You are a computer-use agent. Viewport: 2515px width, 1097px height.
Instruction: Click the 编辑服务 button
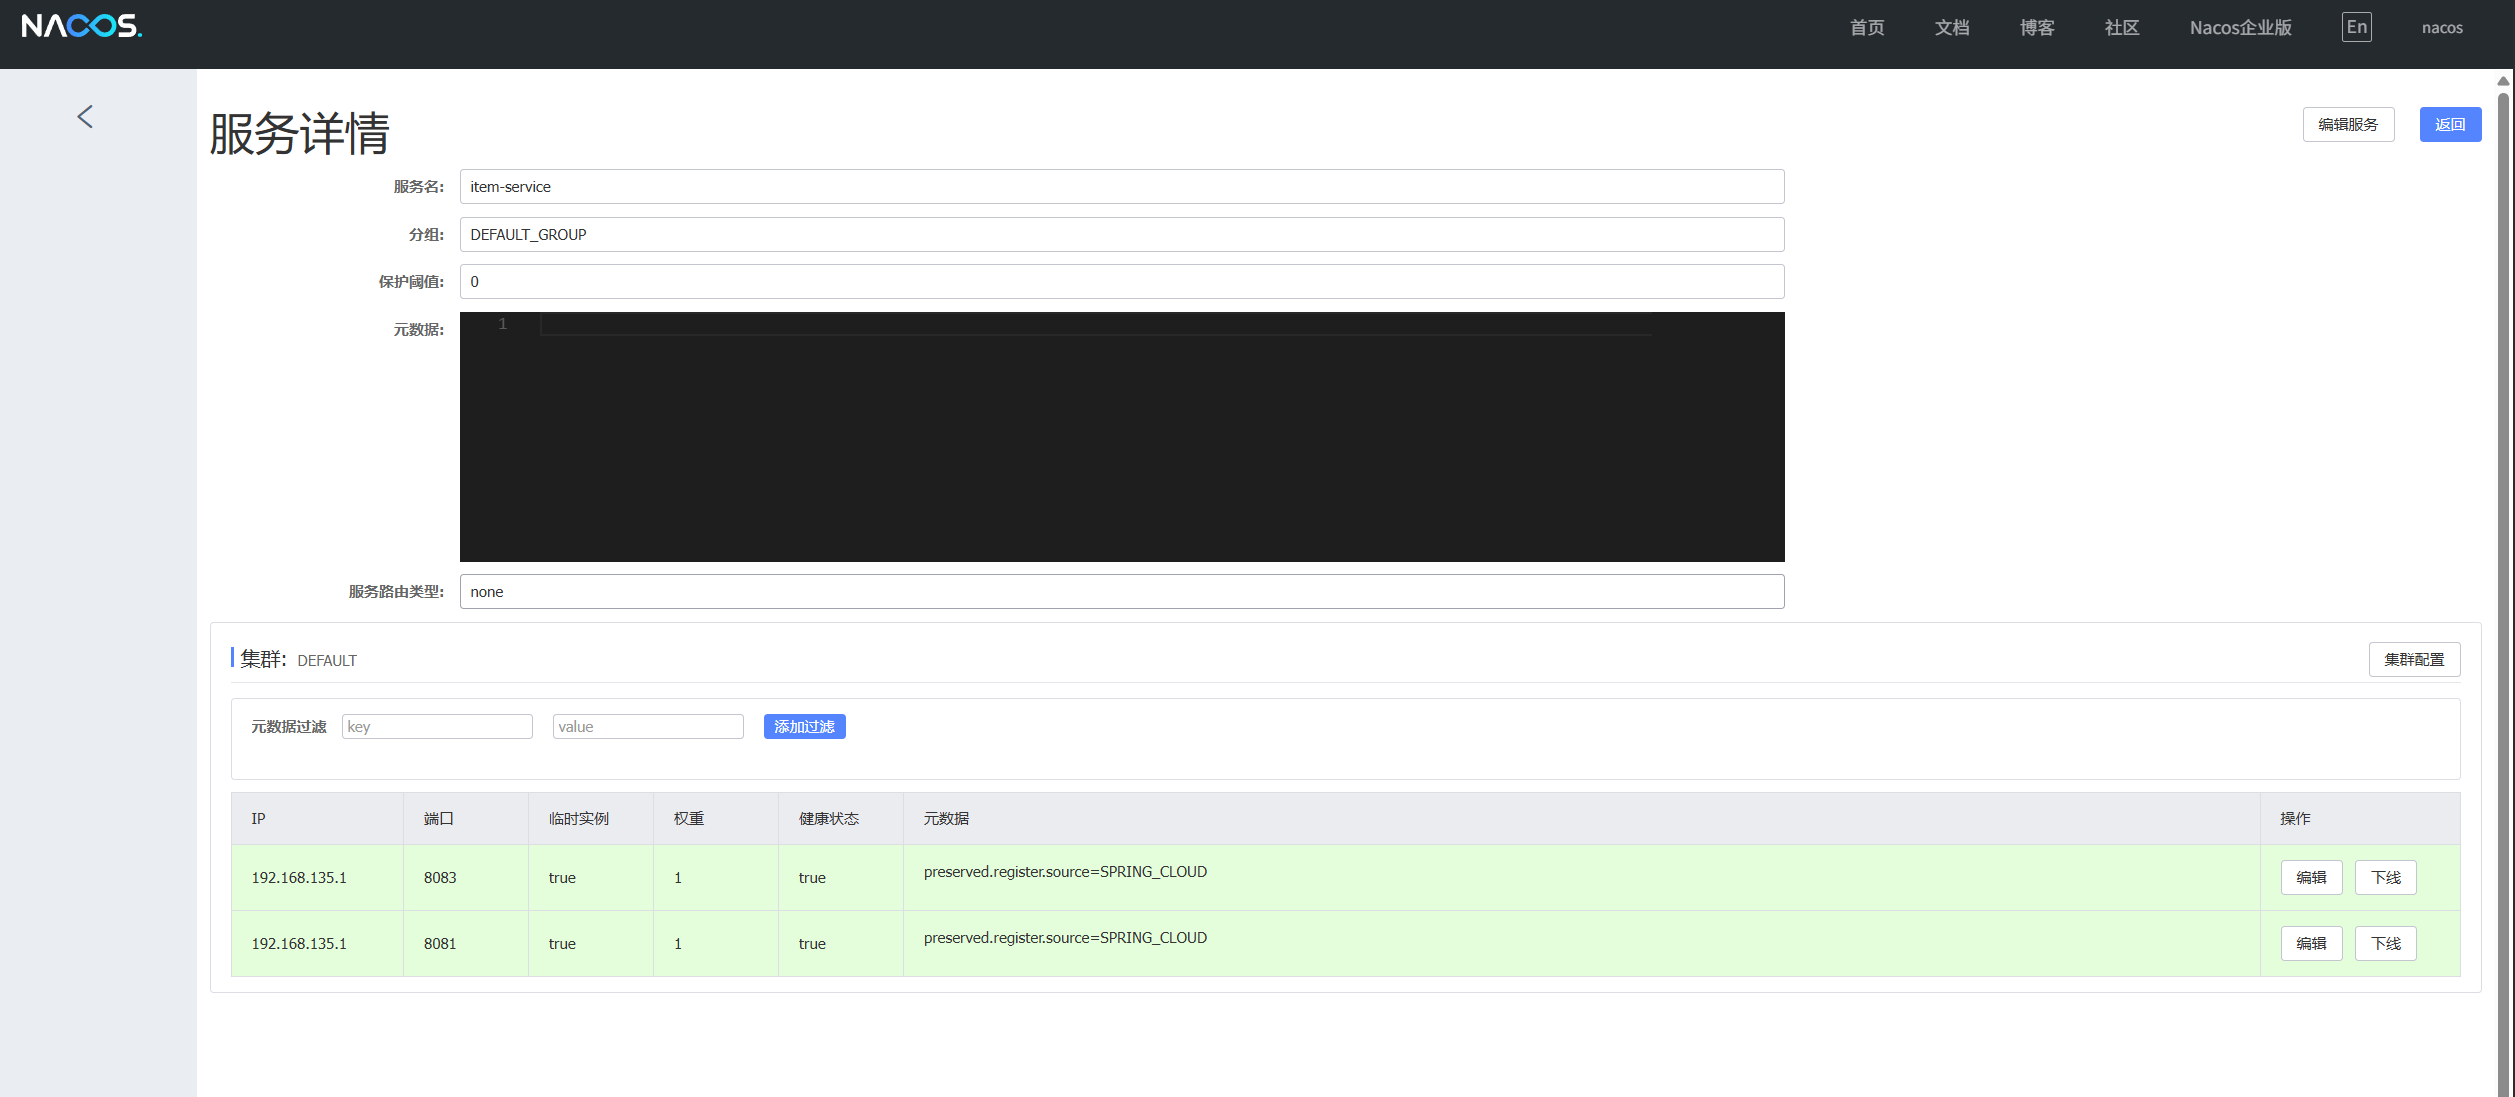(x=2348, y=124)
